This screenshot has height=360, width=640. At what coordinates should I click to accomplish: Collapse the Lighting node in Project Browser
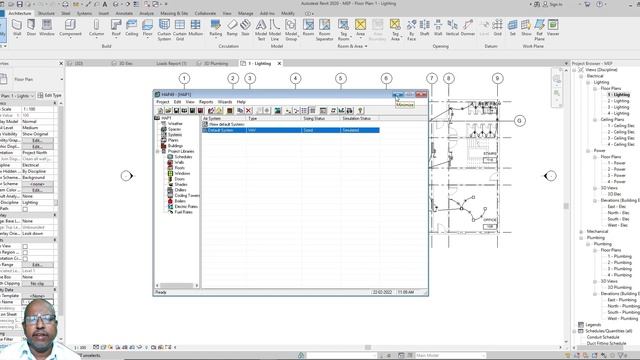(588, 82)
